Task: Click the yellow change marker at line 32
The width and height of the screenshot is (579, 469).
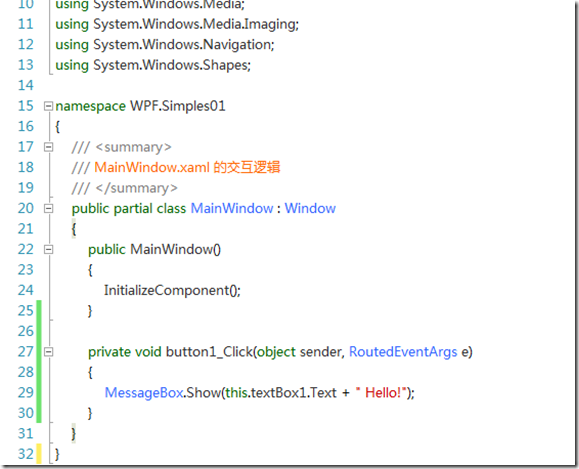Action: 39,453
